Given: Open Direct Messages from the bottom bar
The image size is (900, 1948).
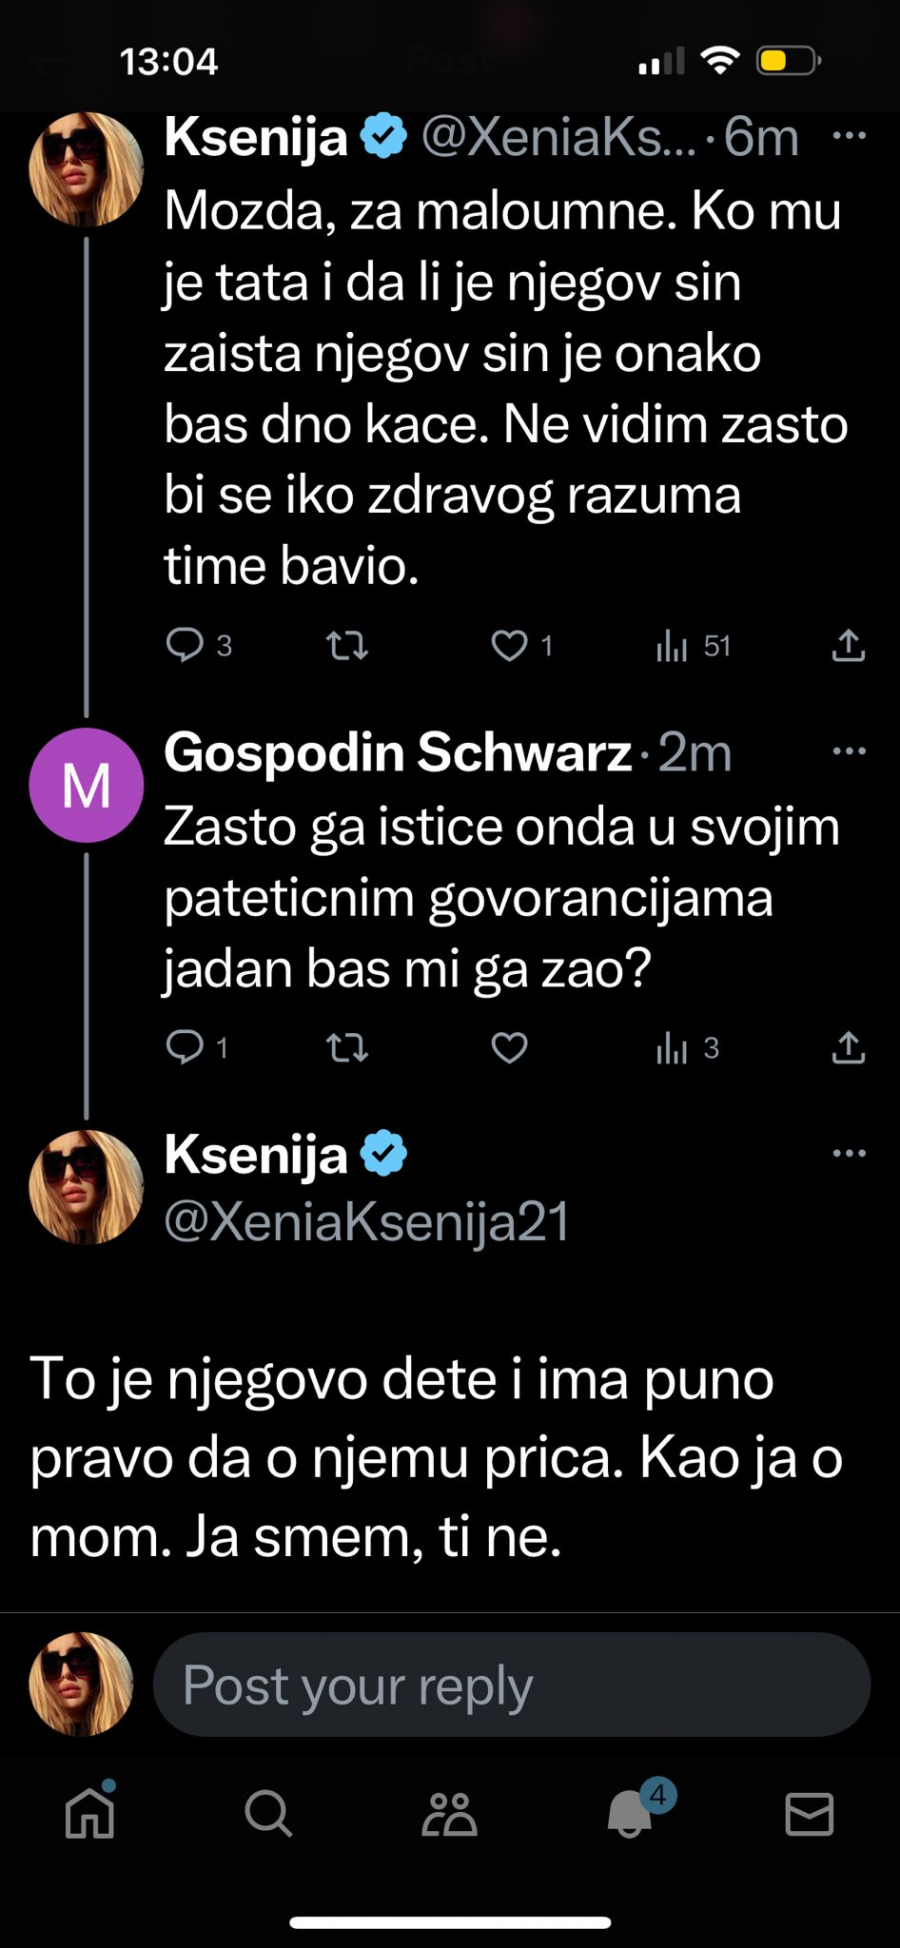Looking at the screenshot, I should pyautogui.click(x=812, y=1815).
